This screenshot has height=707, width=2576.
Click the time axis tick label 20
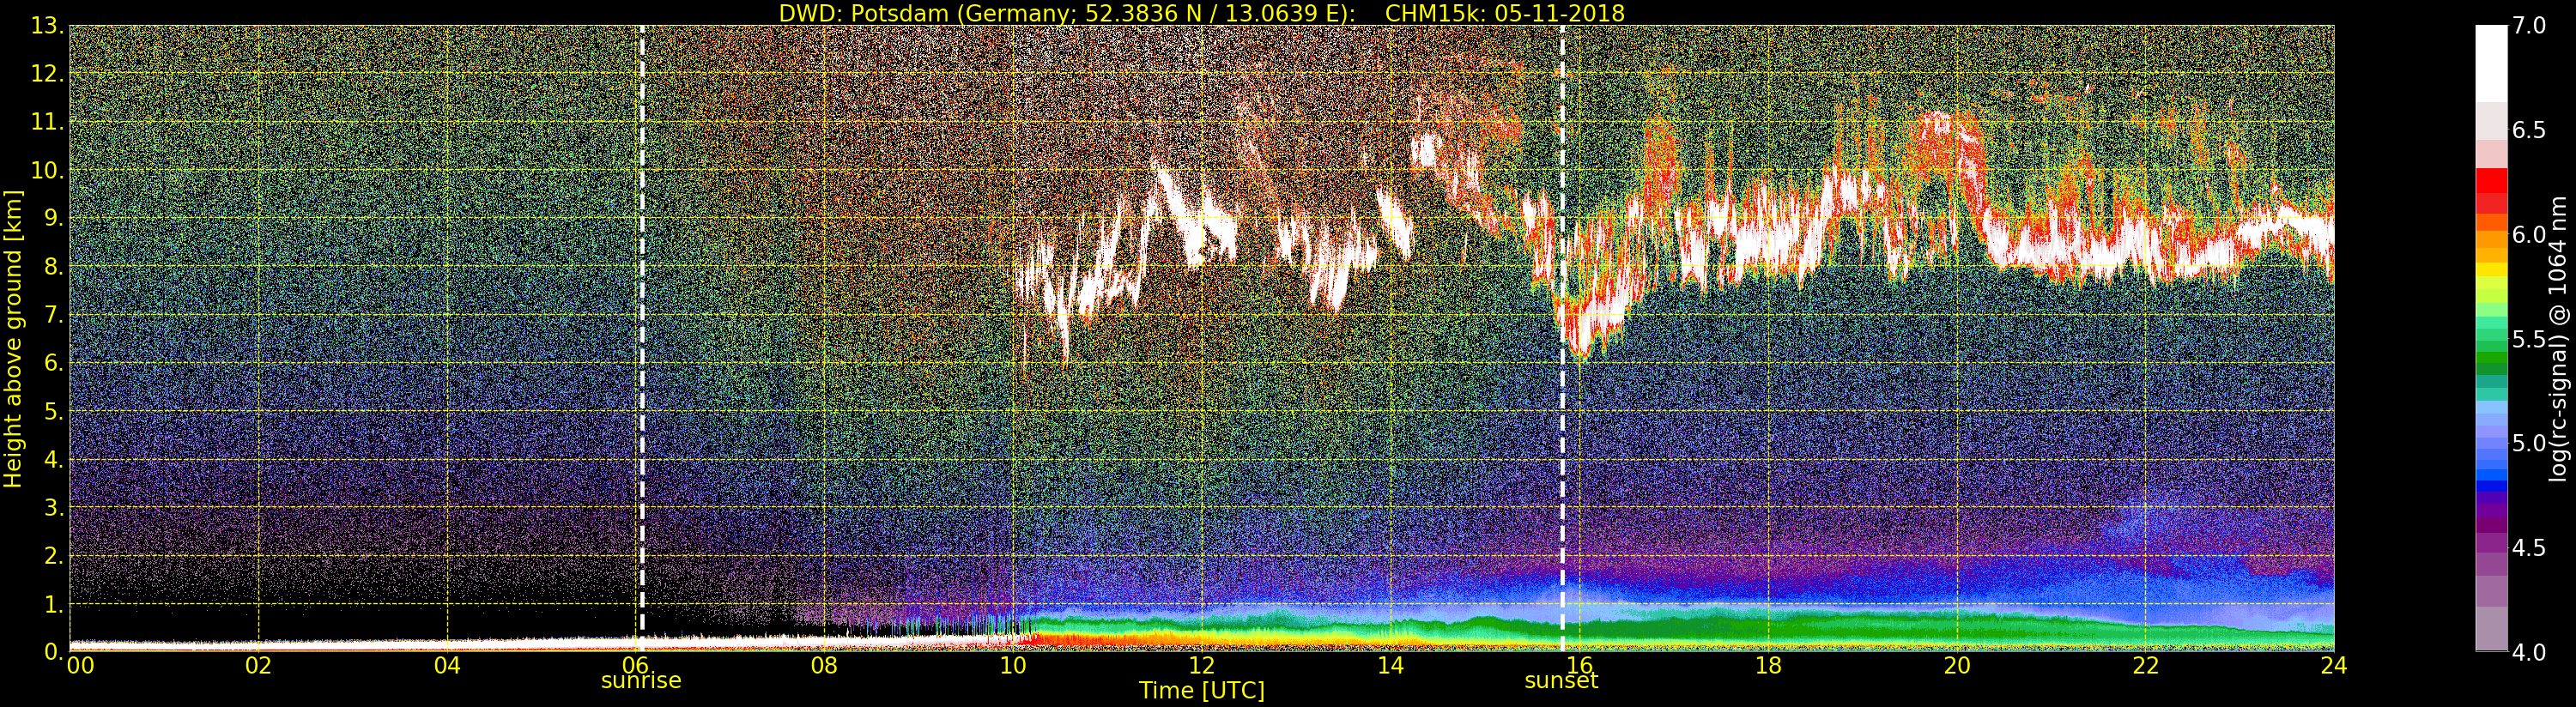tap(1957, 666)
